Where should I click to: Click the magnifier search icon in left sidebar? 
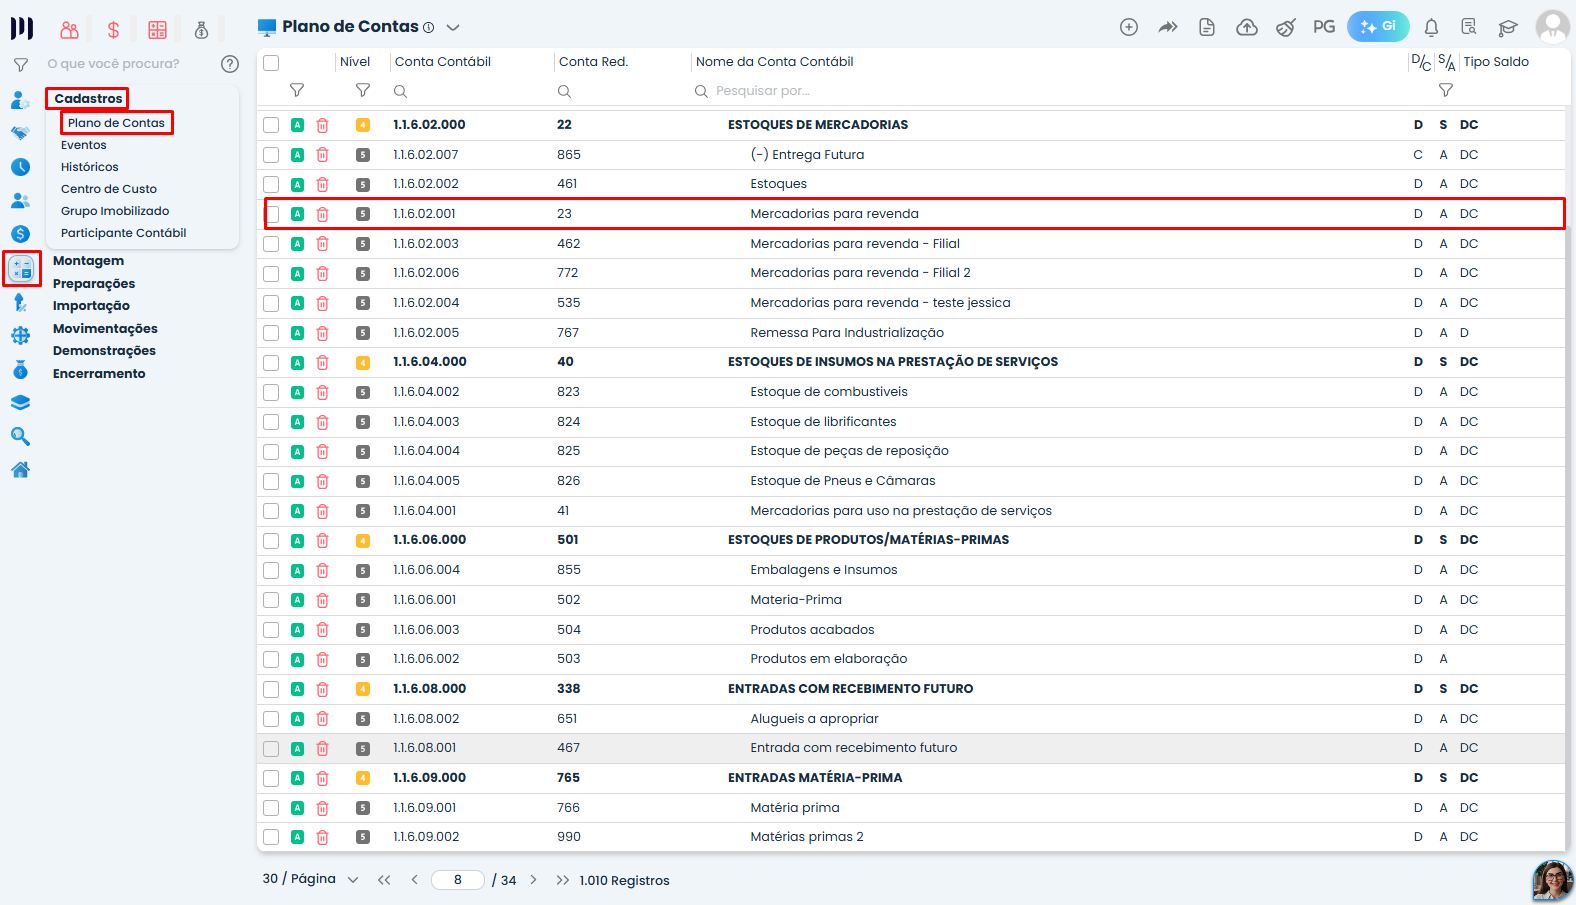(20, 436)
